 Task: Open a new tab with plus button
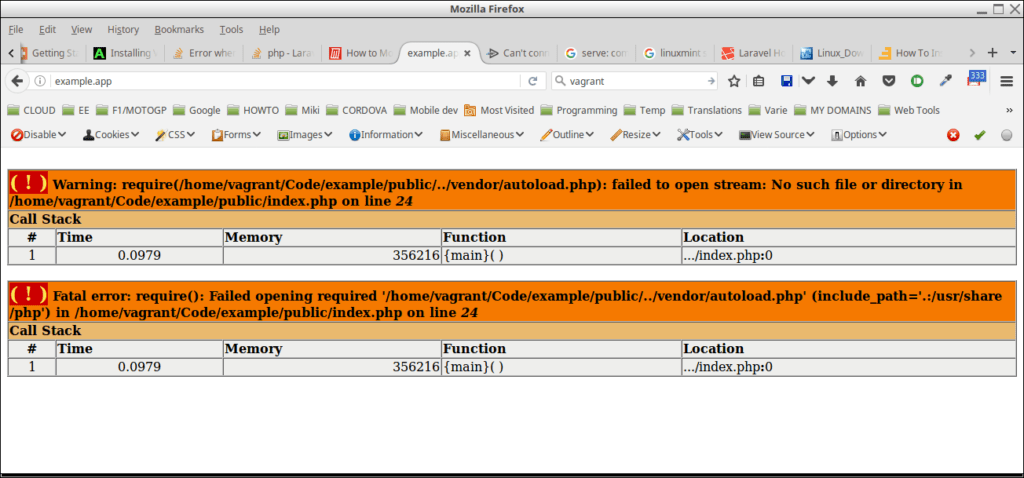pos(993,53)
